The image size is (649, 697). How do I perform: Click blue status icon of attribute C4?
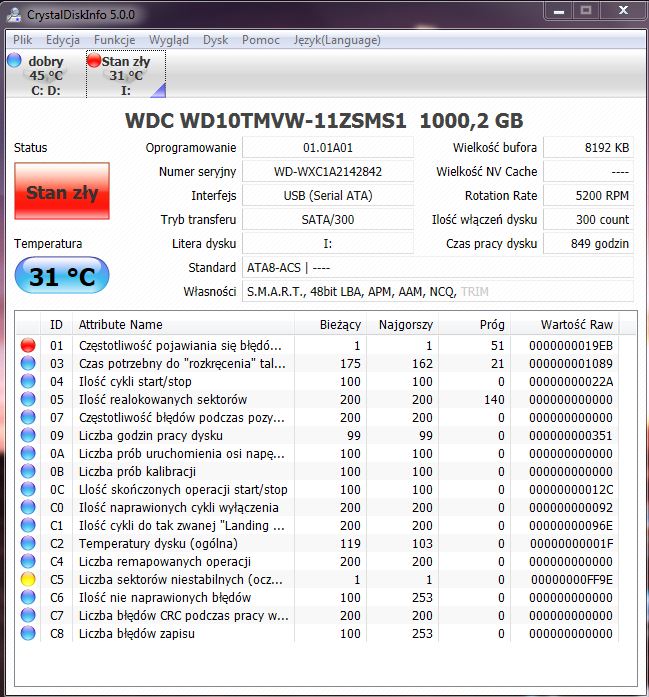(28, 561)
